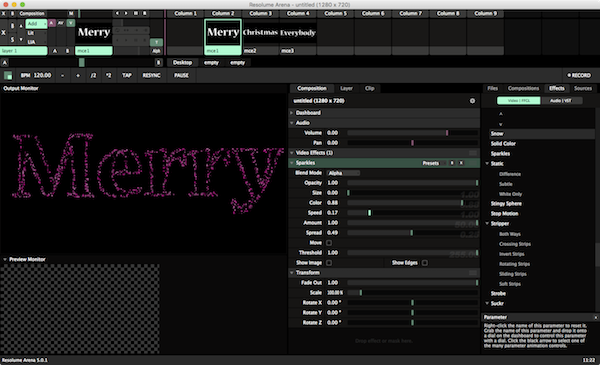The height and width of the screenshot is (365, 600).
Task: Bypass the Sparkles effect with its B button
Action: pyautogui.click(x=452, y=163)
